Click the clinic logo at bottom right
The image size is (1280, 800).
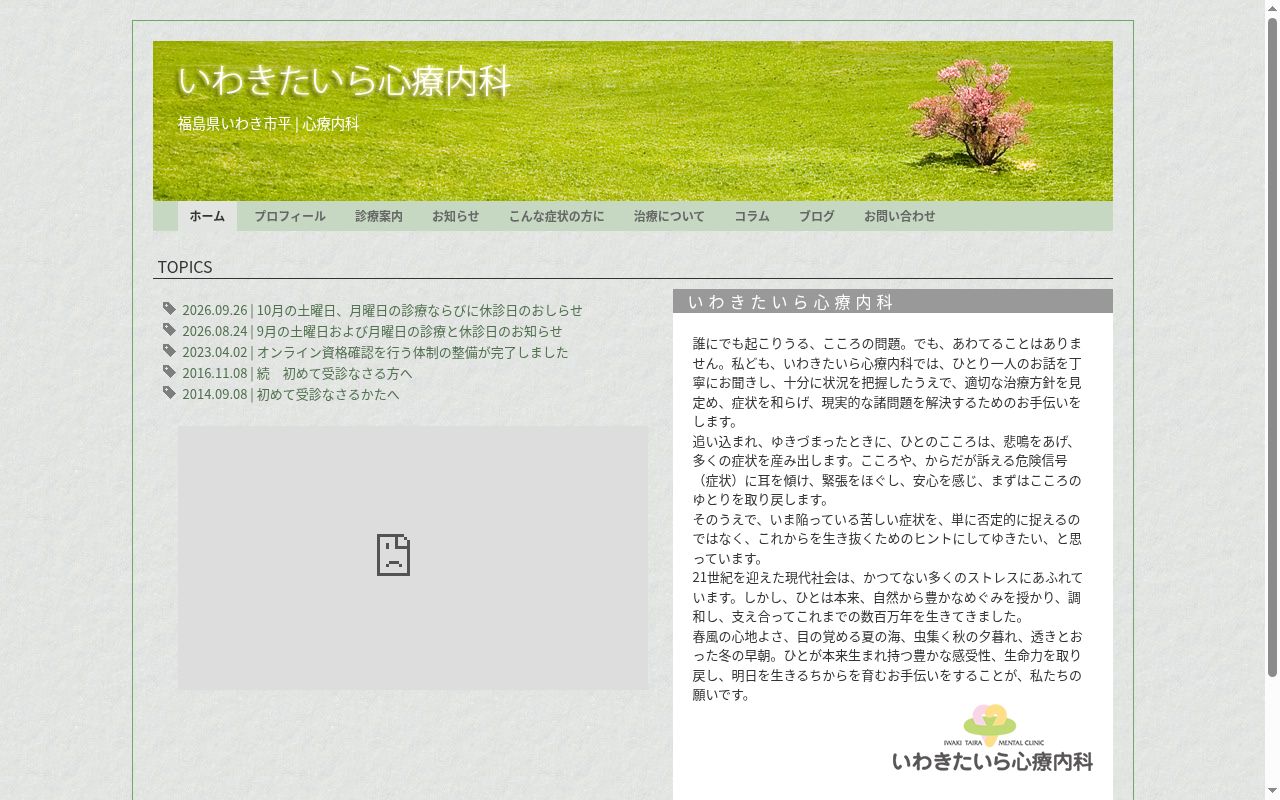coord(992,739)
